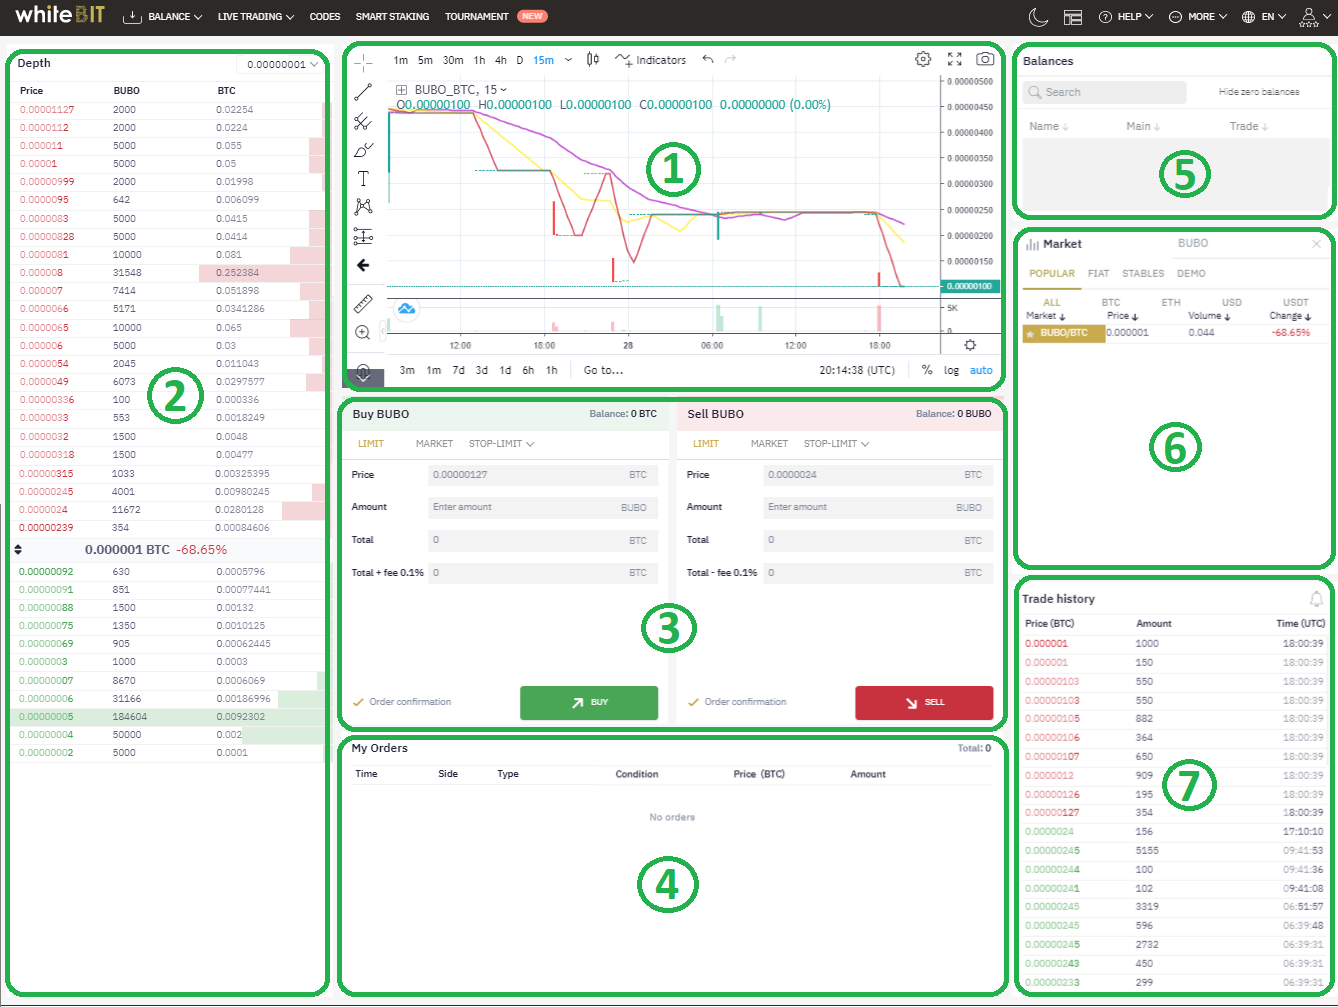Open LIVE TRADING dropdown menu
The width and height of the screenshot is (1338, 1007).
coord(256,17)
